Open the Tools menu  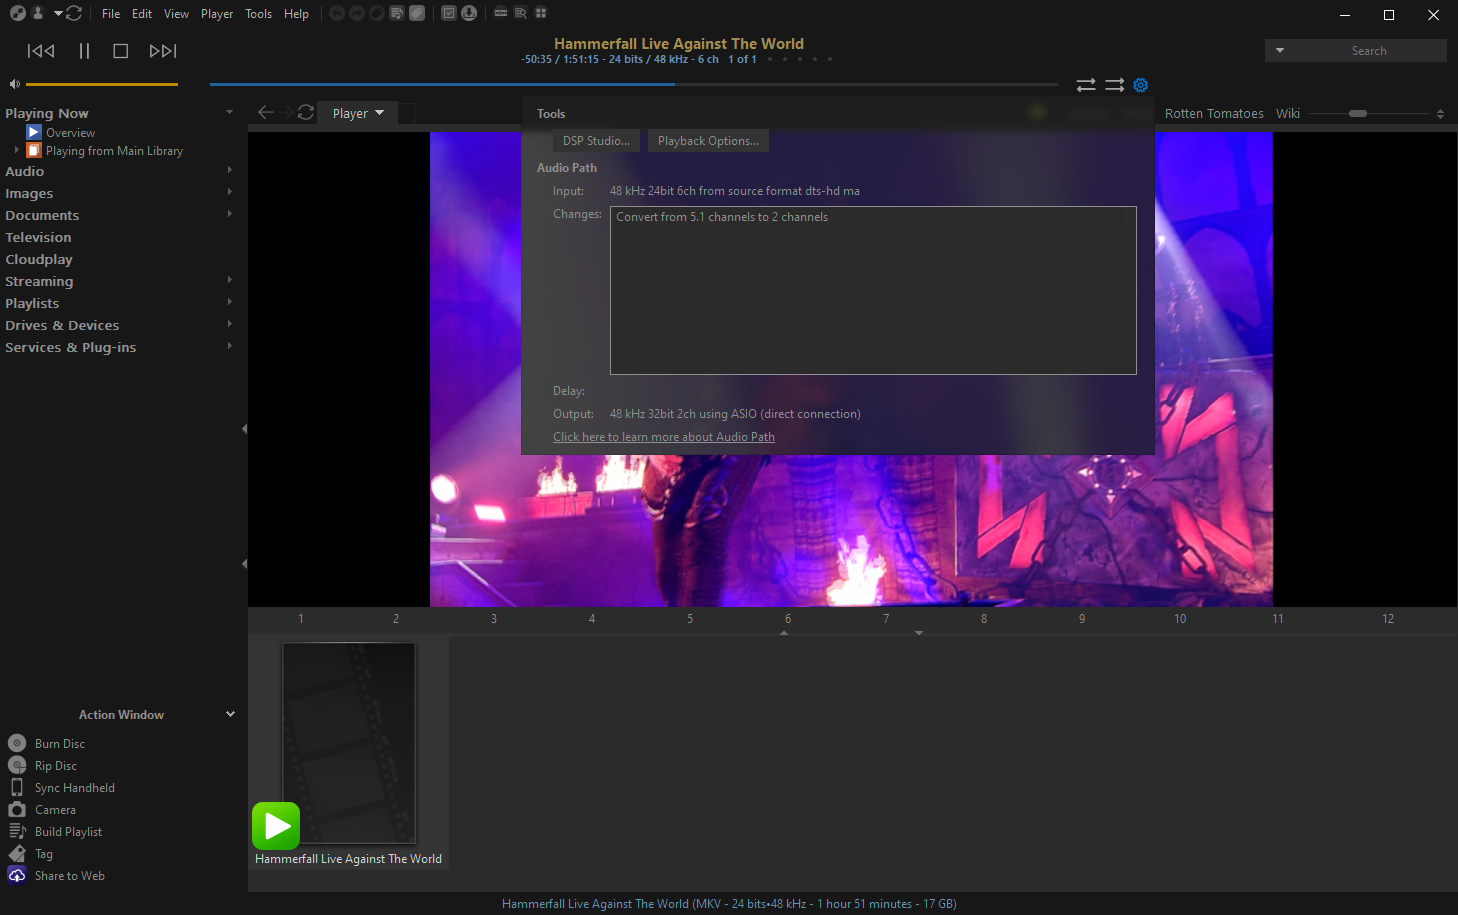tap(259, 14)
